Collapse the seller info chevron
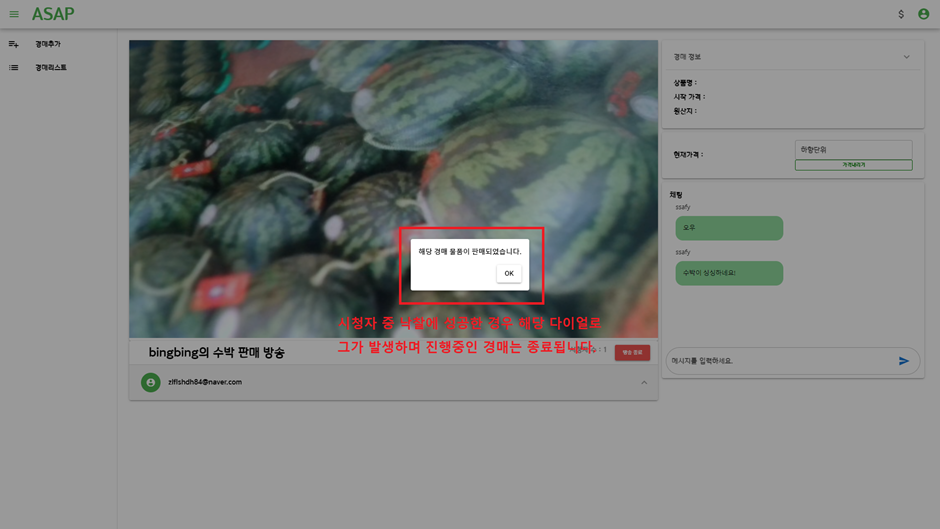 [x=644, y=383]
